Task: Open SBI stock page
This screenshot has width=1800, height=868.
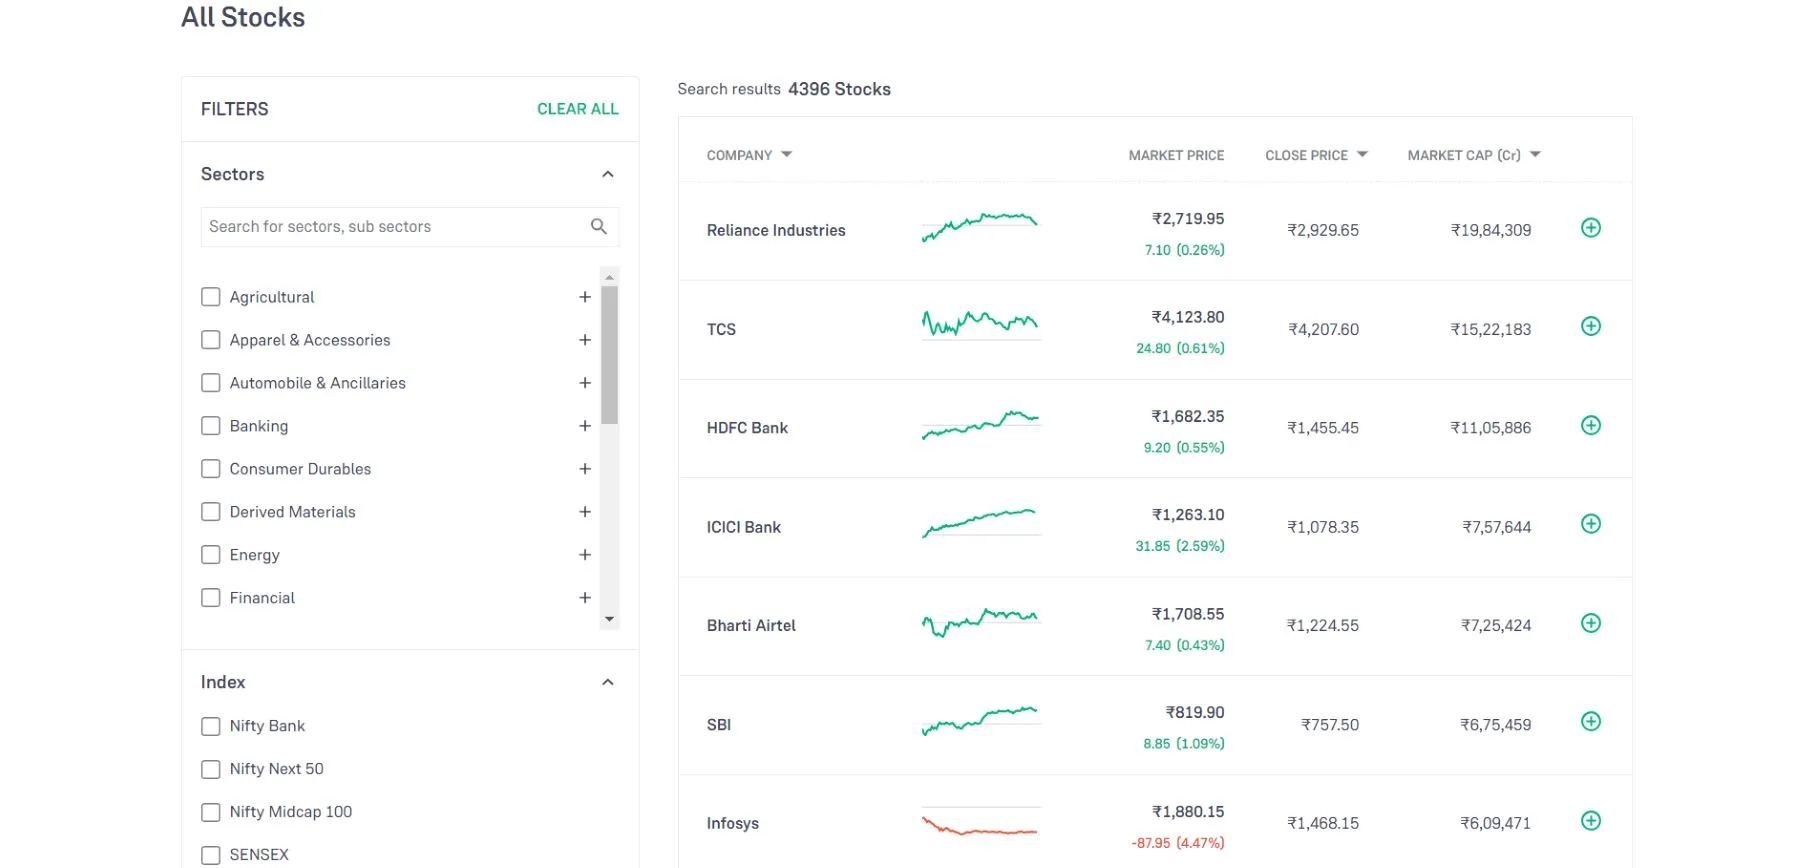Action: pos(718,725)
